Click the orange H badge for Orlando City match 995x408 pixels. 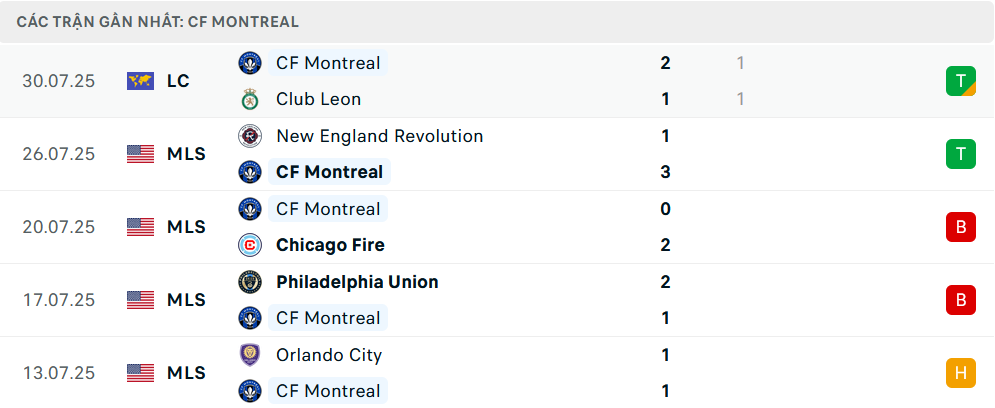pyautogui.click(x=961, y=373)
